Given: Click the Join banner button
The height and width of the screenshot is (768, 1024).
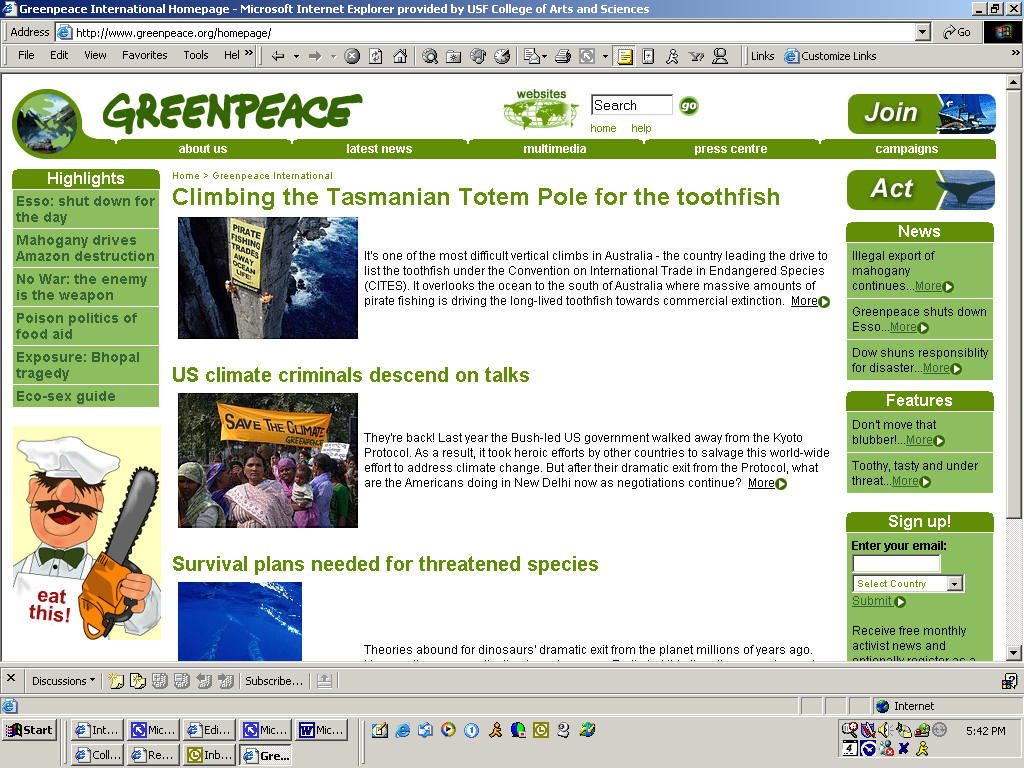Looking at the screenshot, I should (921, 113).
